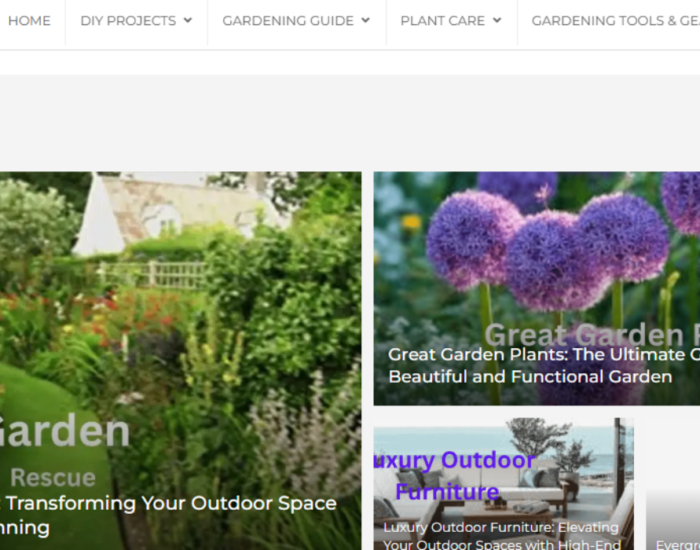Expand the PLANT CARE dropdown chevron
Image resolution: width=700 pixels, height=550 pixels.
pos(497,20)
